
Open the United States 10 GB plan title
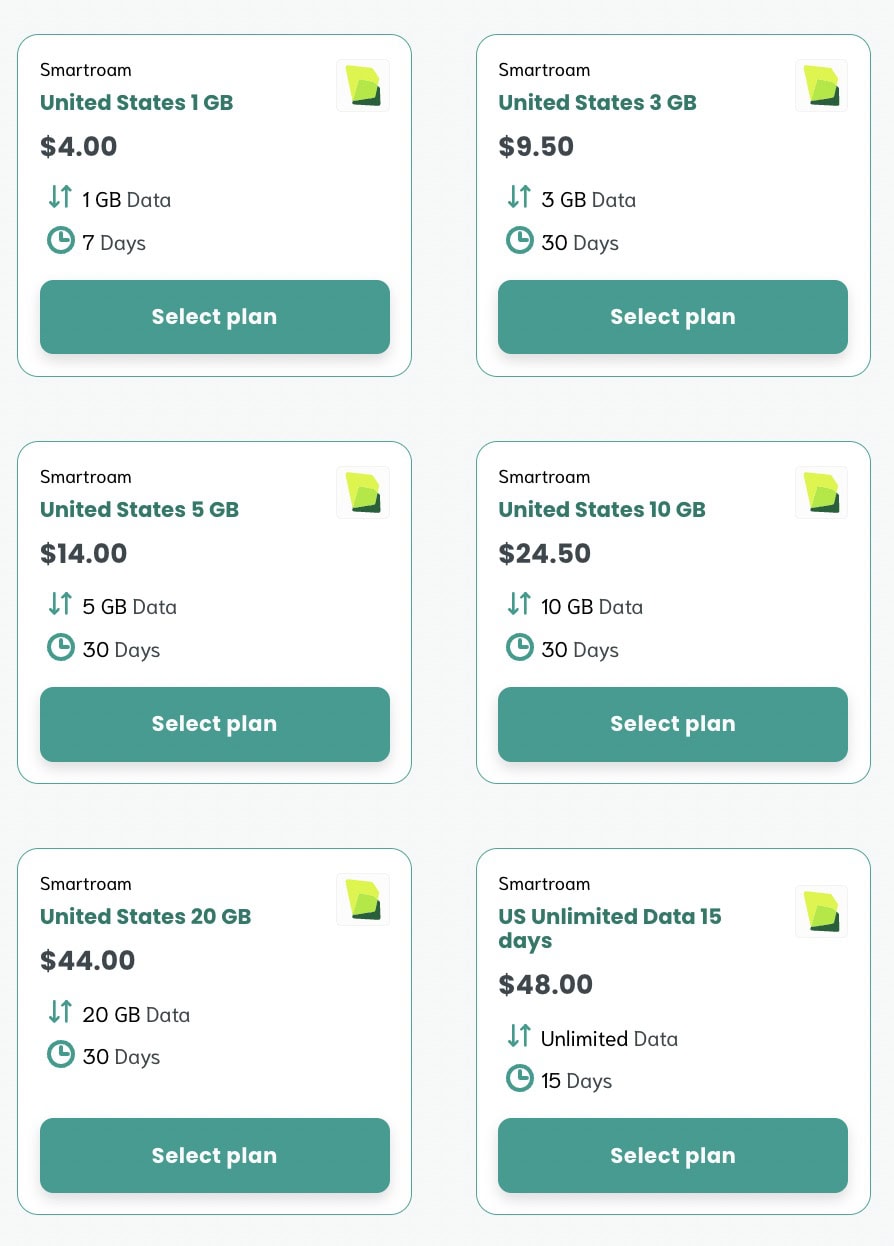pyautogui.click(x=602, y=509)
